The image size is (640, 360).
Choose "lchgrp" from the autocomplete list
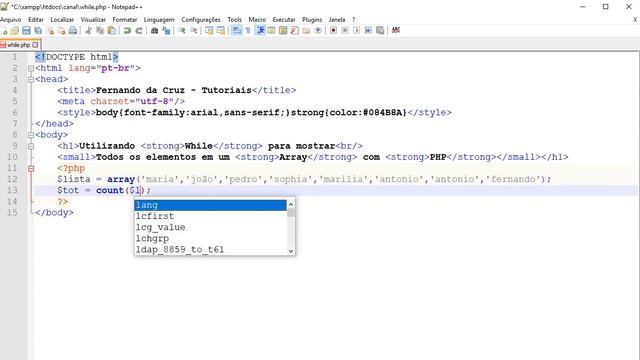[211, 238]
